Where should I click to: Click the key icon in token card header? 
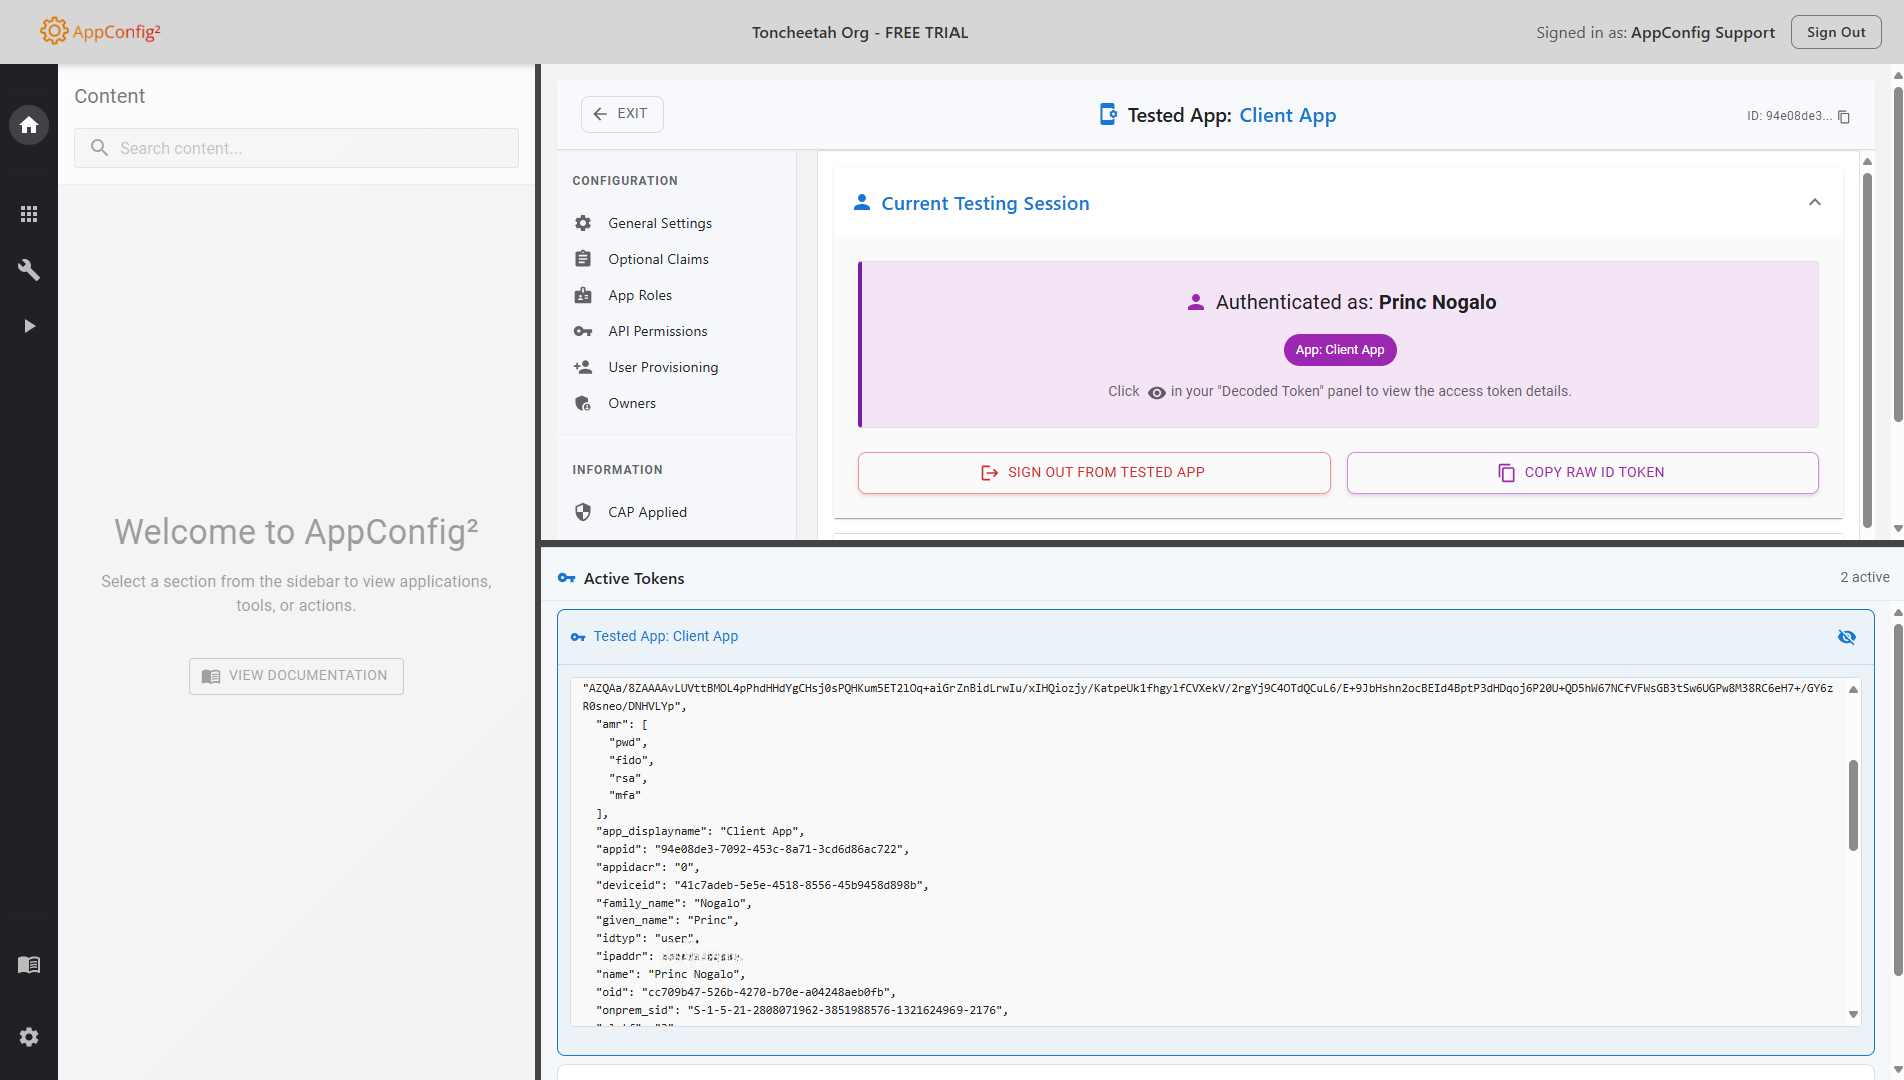pyautogui.click(x=578, y=637)
